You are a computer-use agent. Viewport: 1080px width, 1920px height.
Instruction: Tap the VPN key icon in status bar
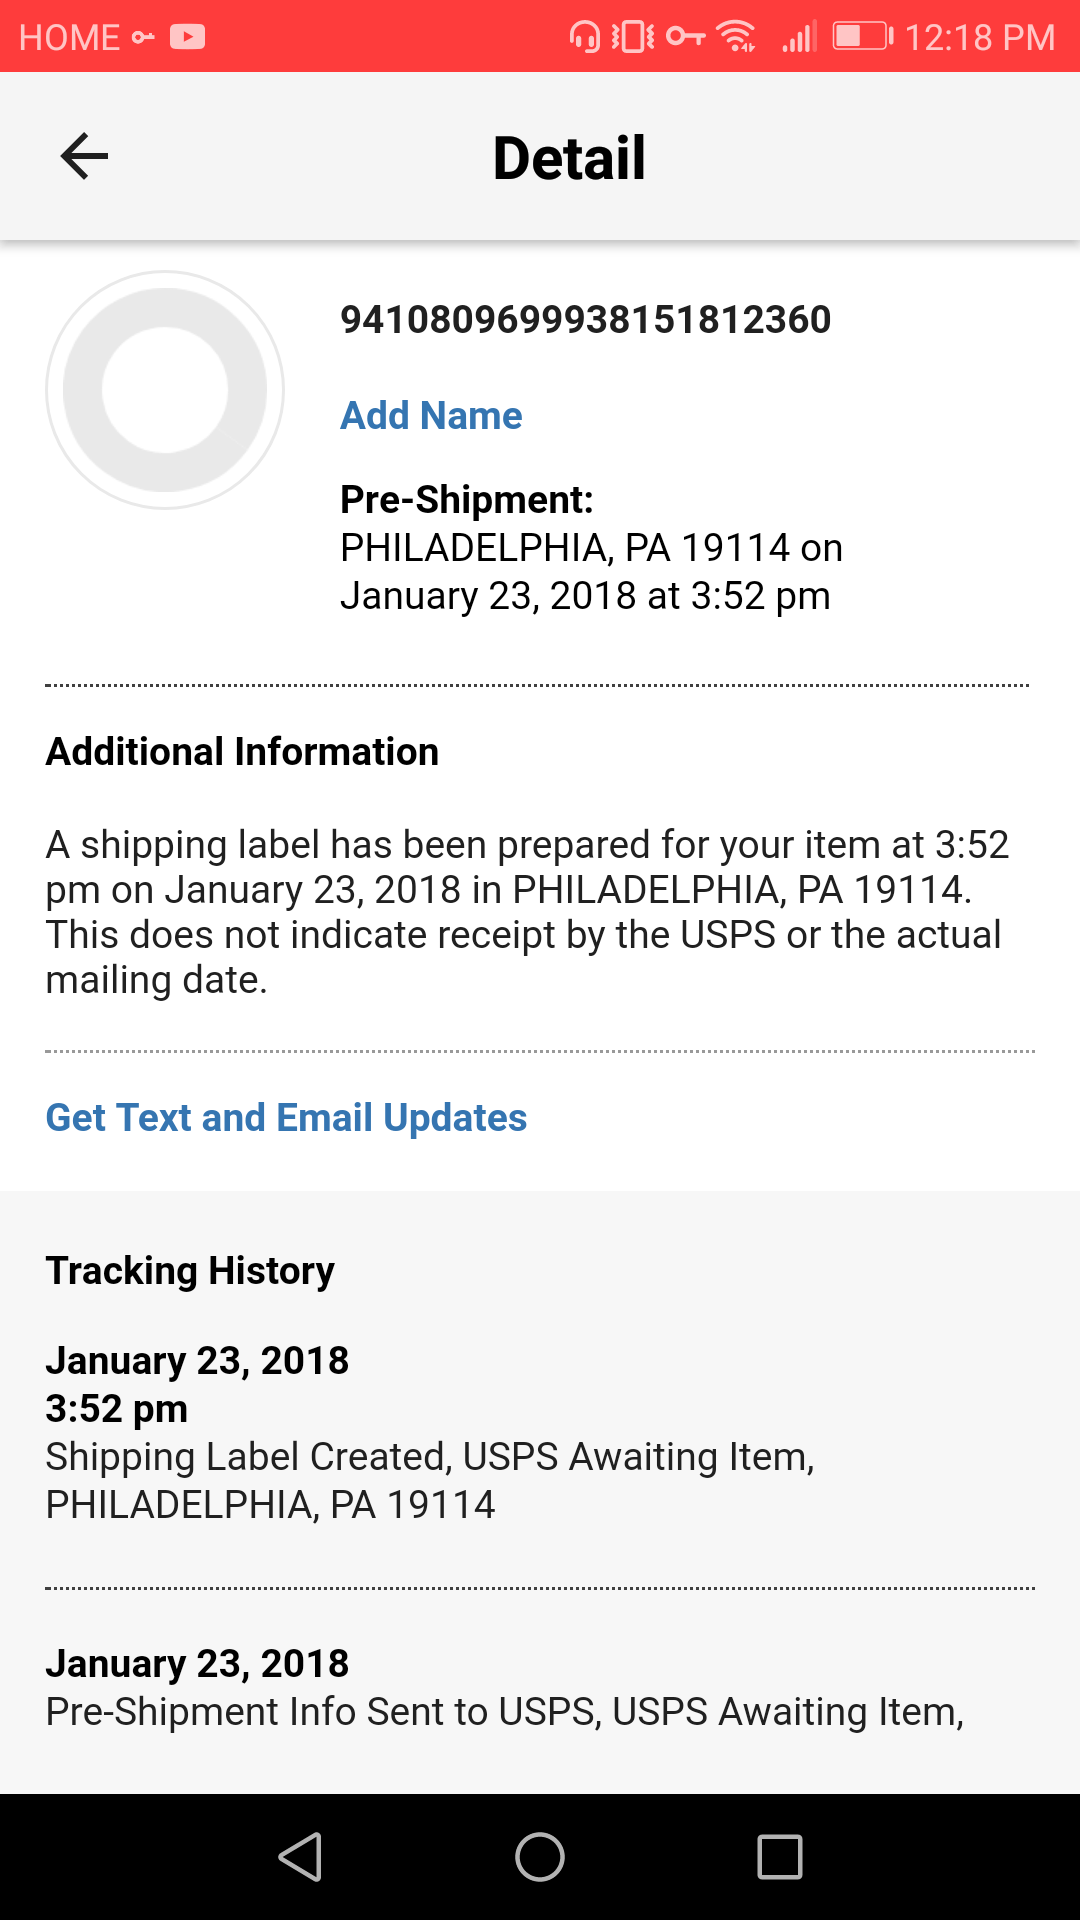coord(685,36)
